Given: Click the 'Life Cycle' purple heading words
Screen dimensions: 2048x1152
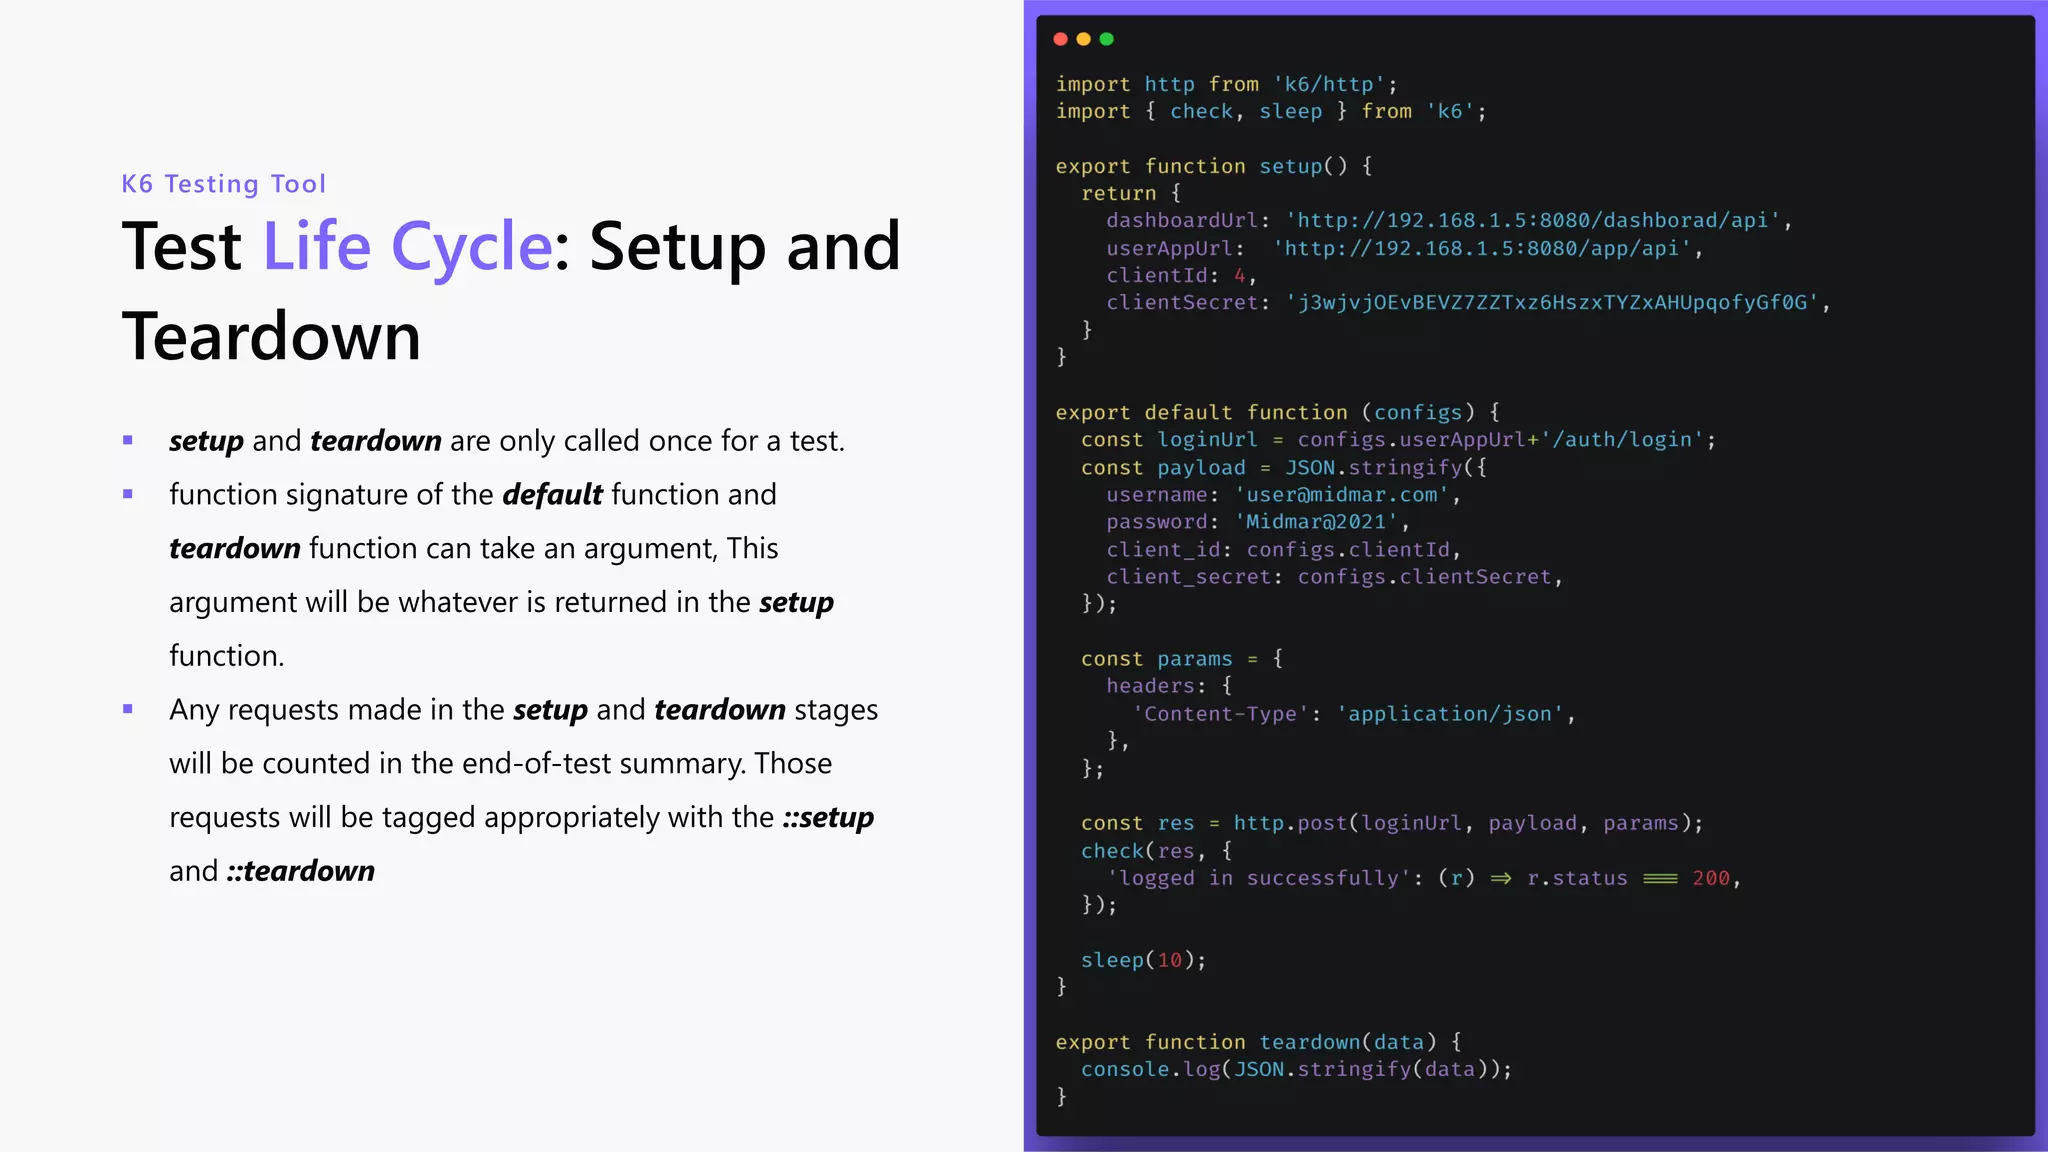Looking at the screenshot, I should (x=407, y=246).
